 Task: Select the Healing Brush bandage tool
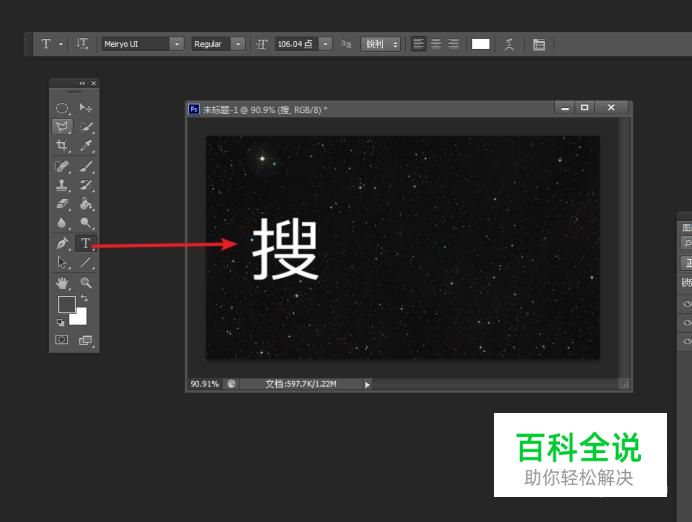pos(62,166)
